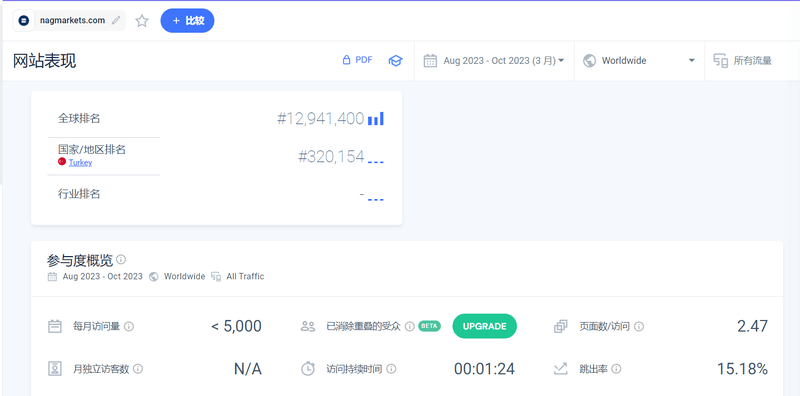Viewport: 800px width, 396px height.
Task: Click the pages per visit value 2.47
Action: point(753,326)
